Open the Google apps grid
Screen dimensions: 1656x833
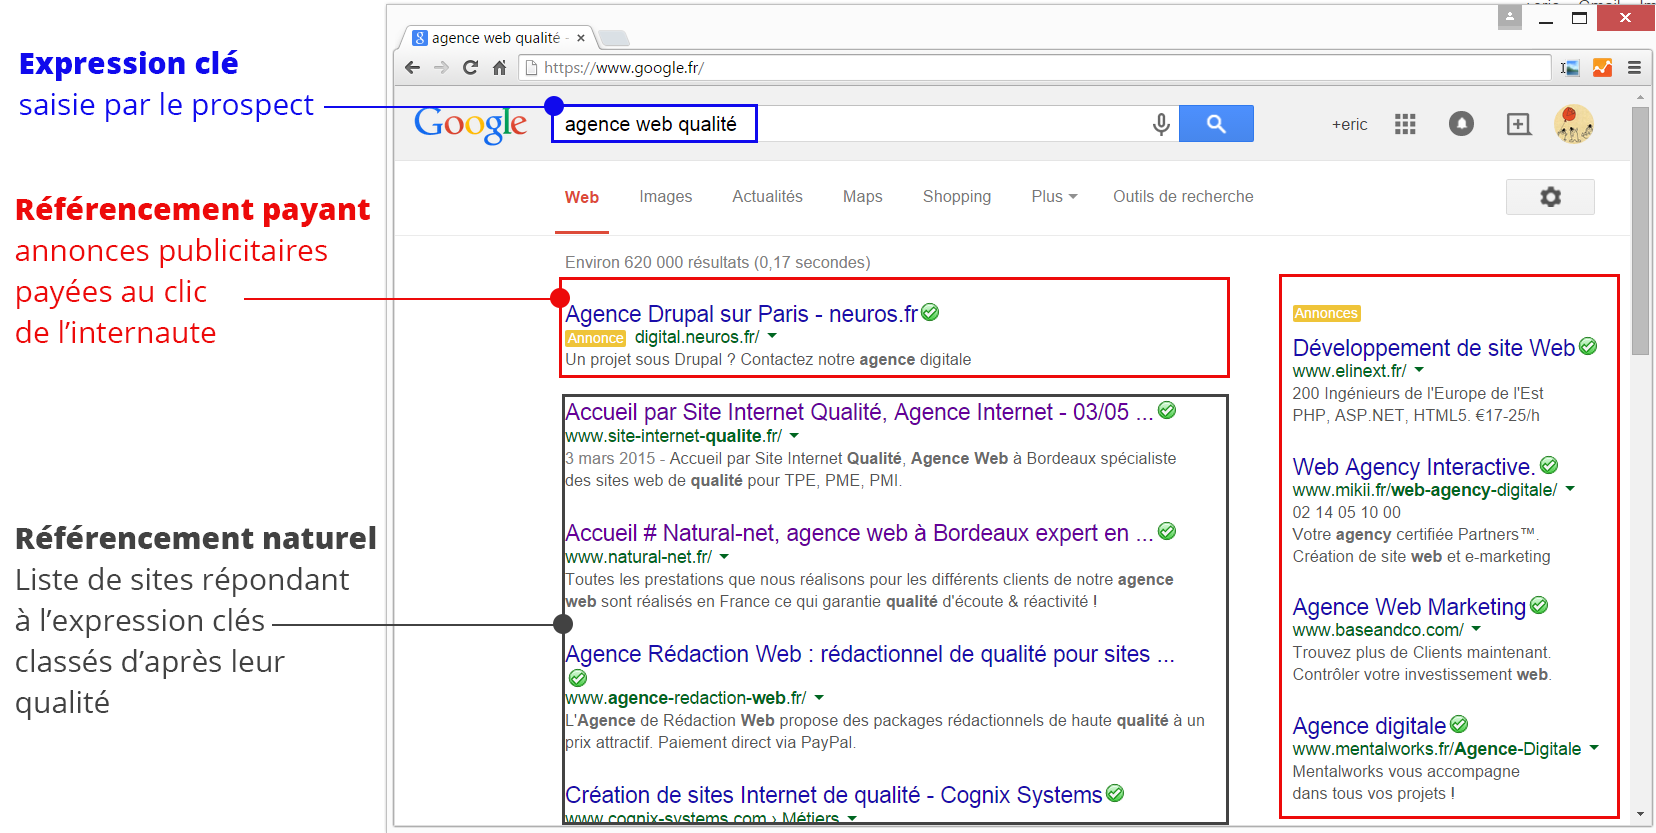click(x=1405, y=124)
